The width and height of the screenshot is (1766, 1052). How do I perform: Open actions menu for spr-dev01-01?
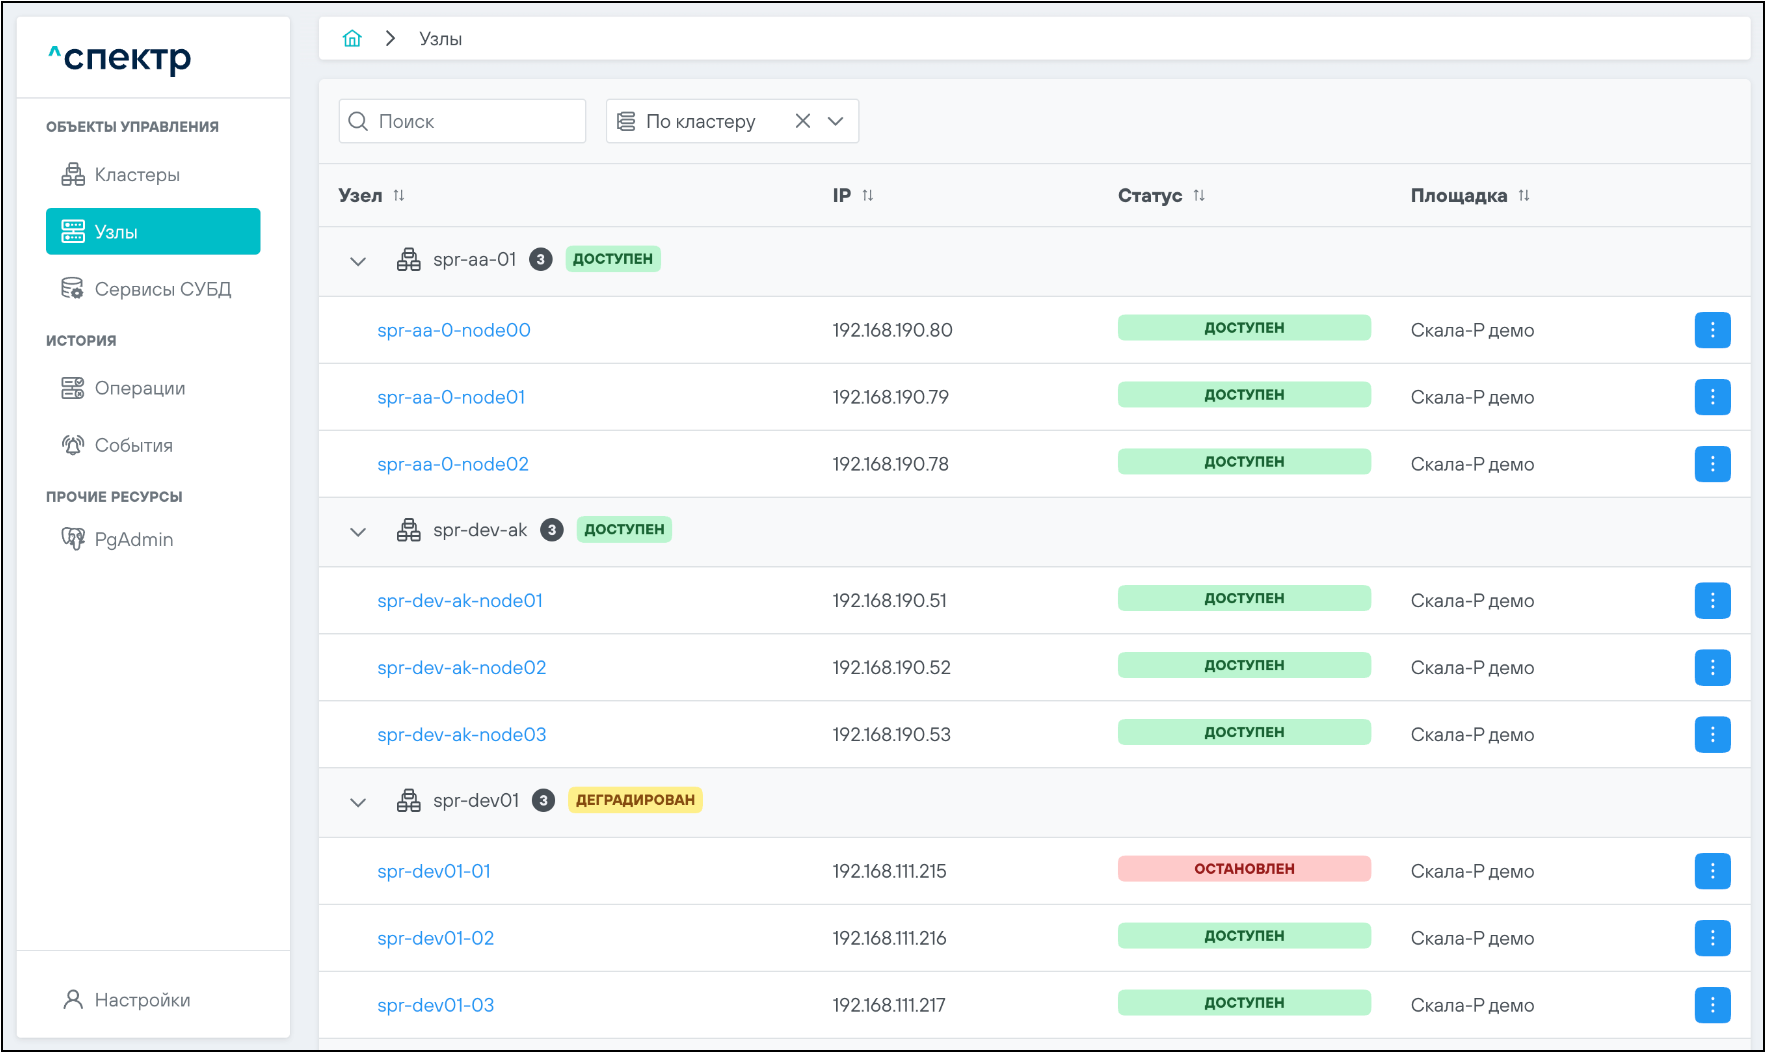point(1712,871)
